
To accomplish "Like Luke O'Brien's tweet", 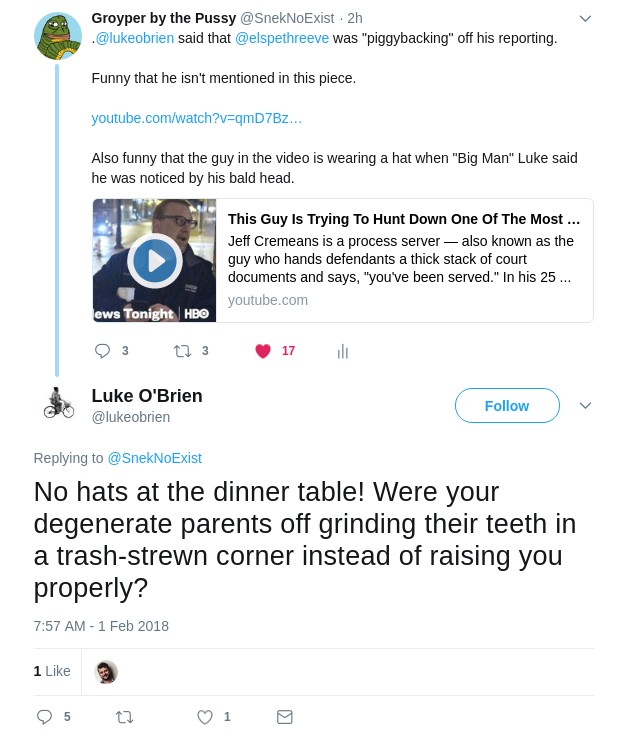I will pos(205,717).
